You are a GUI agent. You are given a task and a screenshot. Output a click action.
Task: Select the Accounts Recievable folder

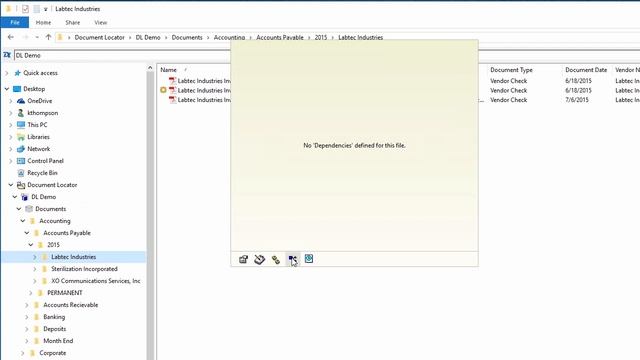click(x=71, y=305)
